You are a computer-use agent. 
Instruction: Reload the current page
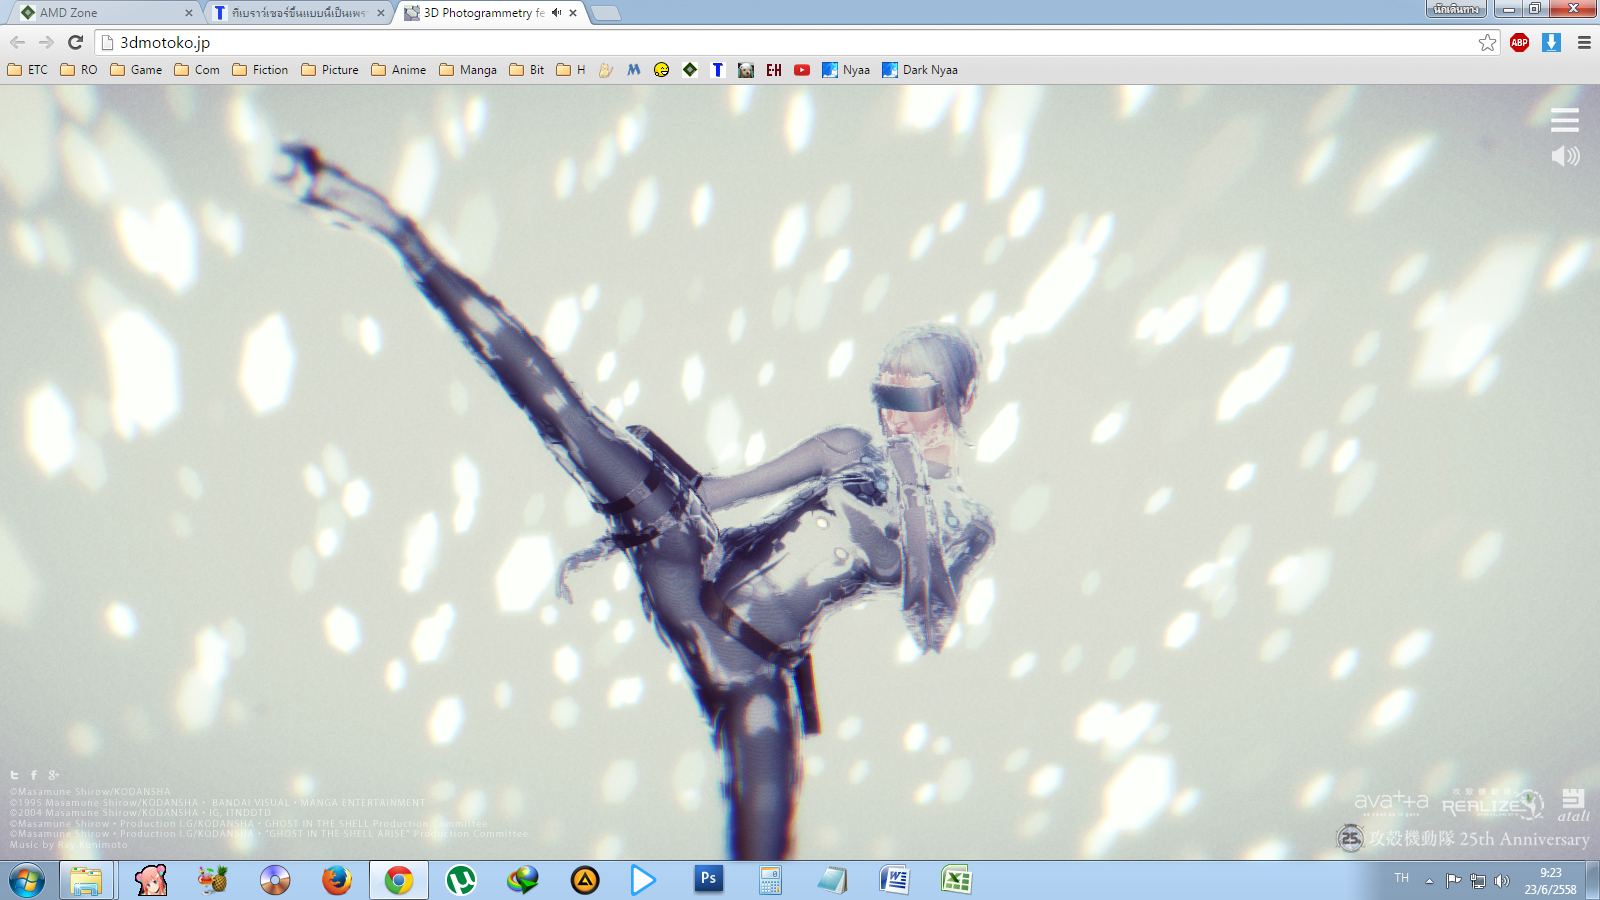[75, 42]
